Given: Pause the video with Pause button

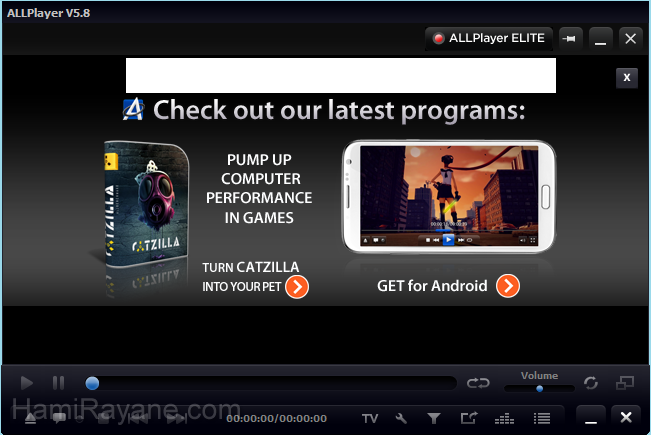Looking at the screenshot, I should [x=59, y=383].
